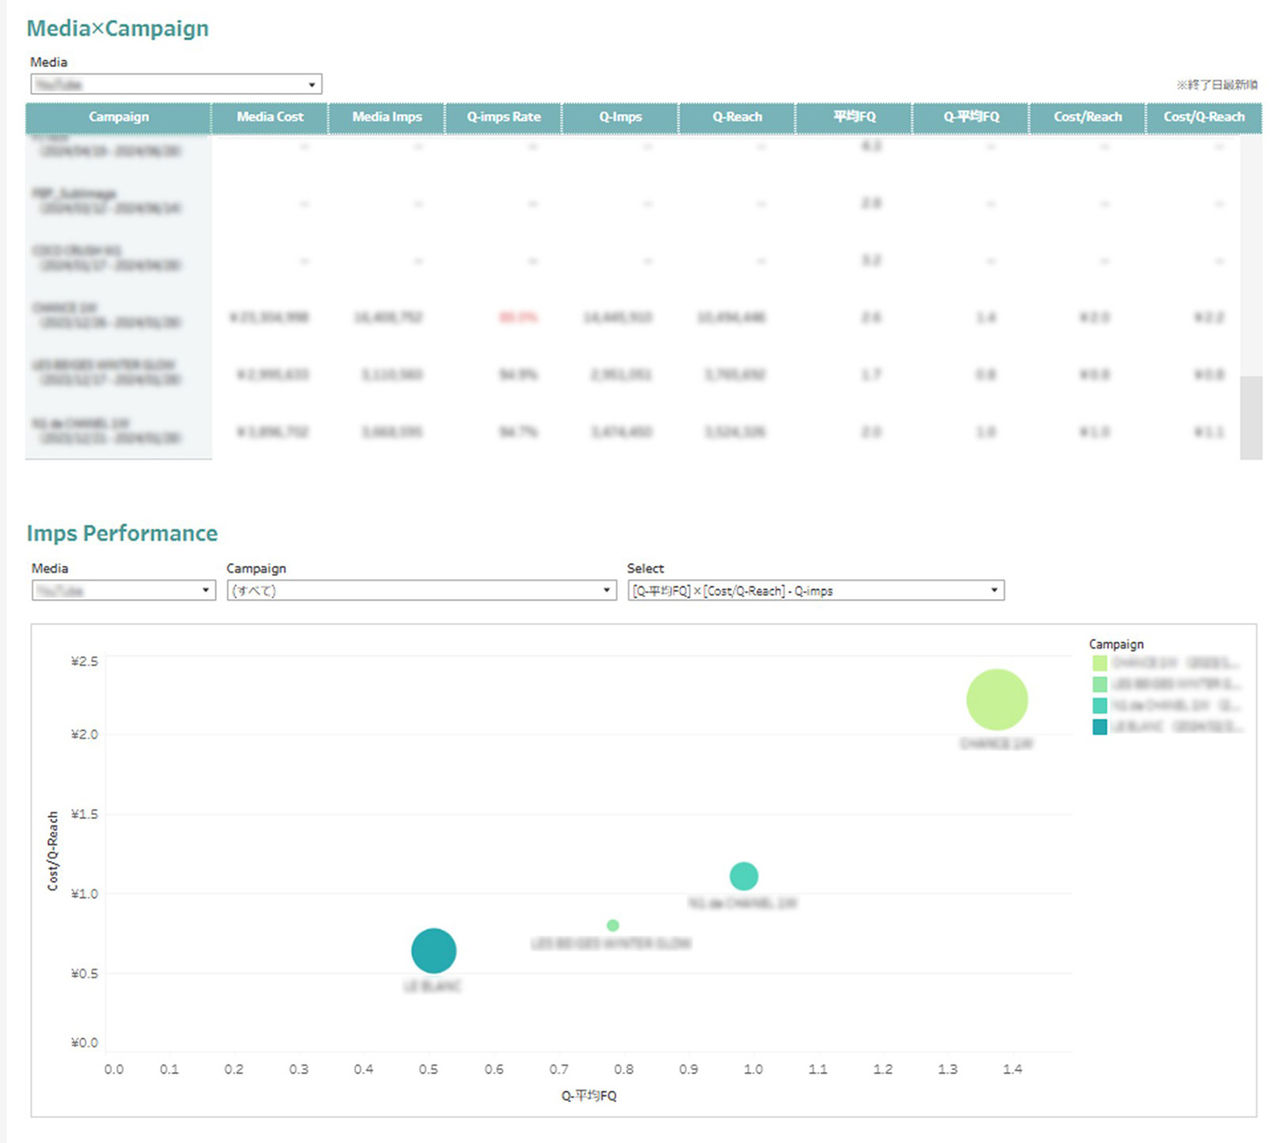1280x1143 pixels.
Task: Click the Q-imps Rate column header
Action: pos(503,117)
